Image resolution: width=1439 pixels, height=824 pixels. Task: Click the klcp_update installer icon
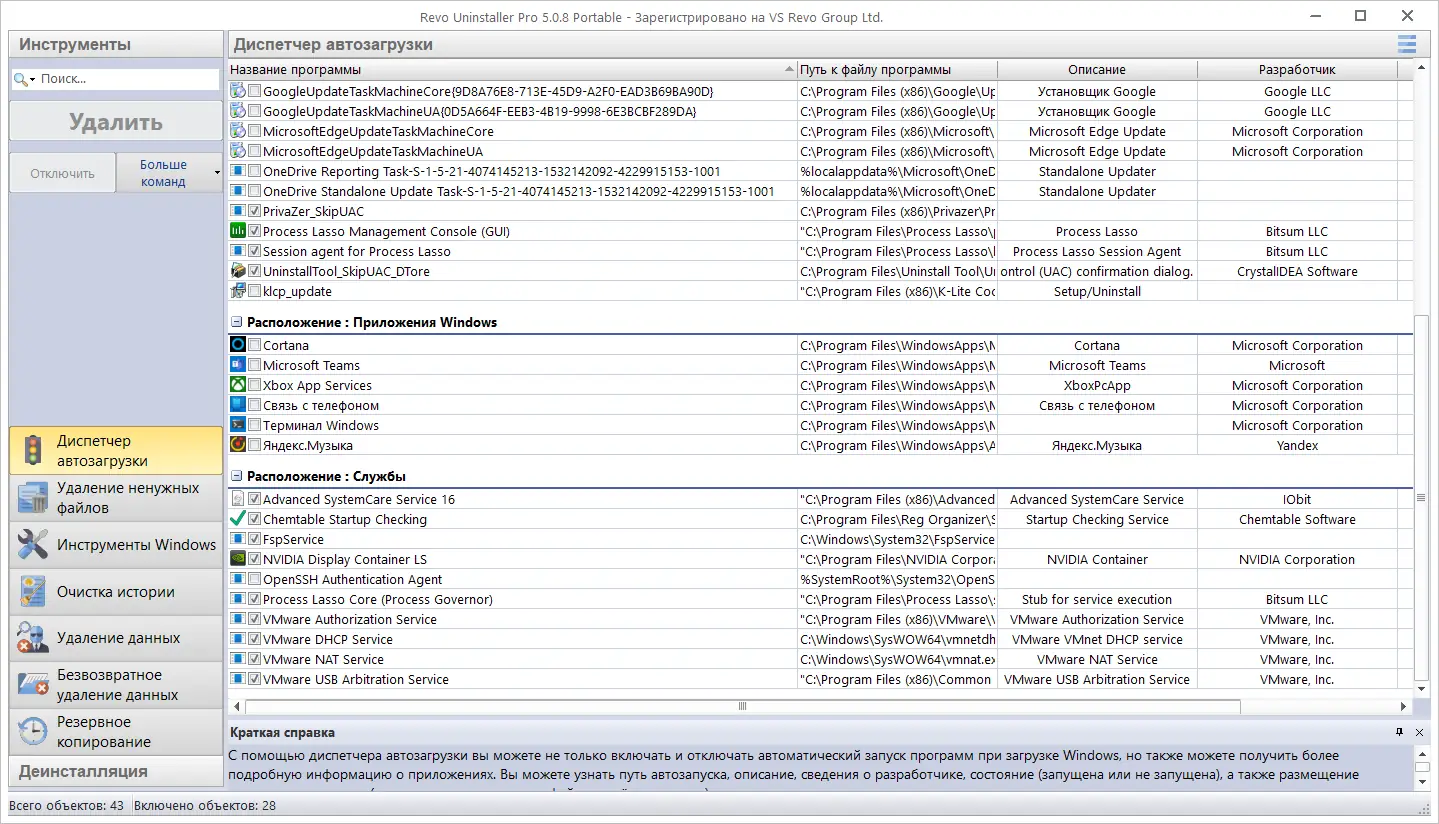pos(238,291)
